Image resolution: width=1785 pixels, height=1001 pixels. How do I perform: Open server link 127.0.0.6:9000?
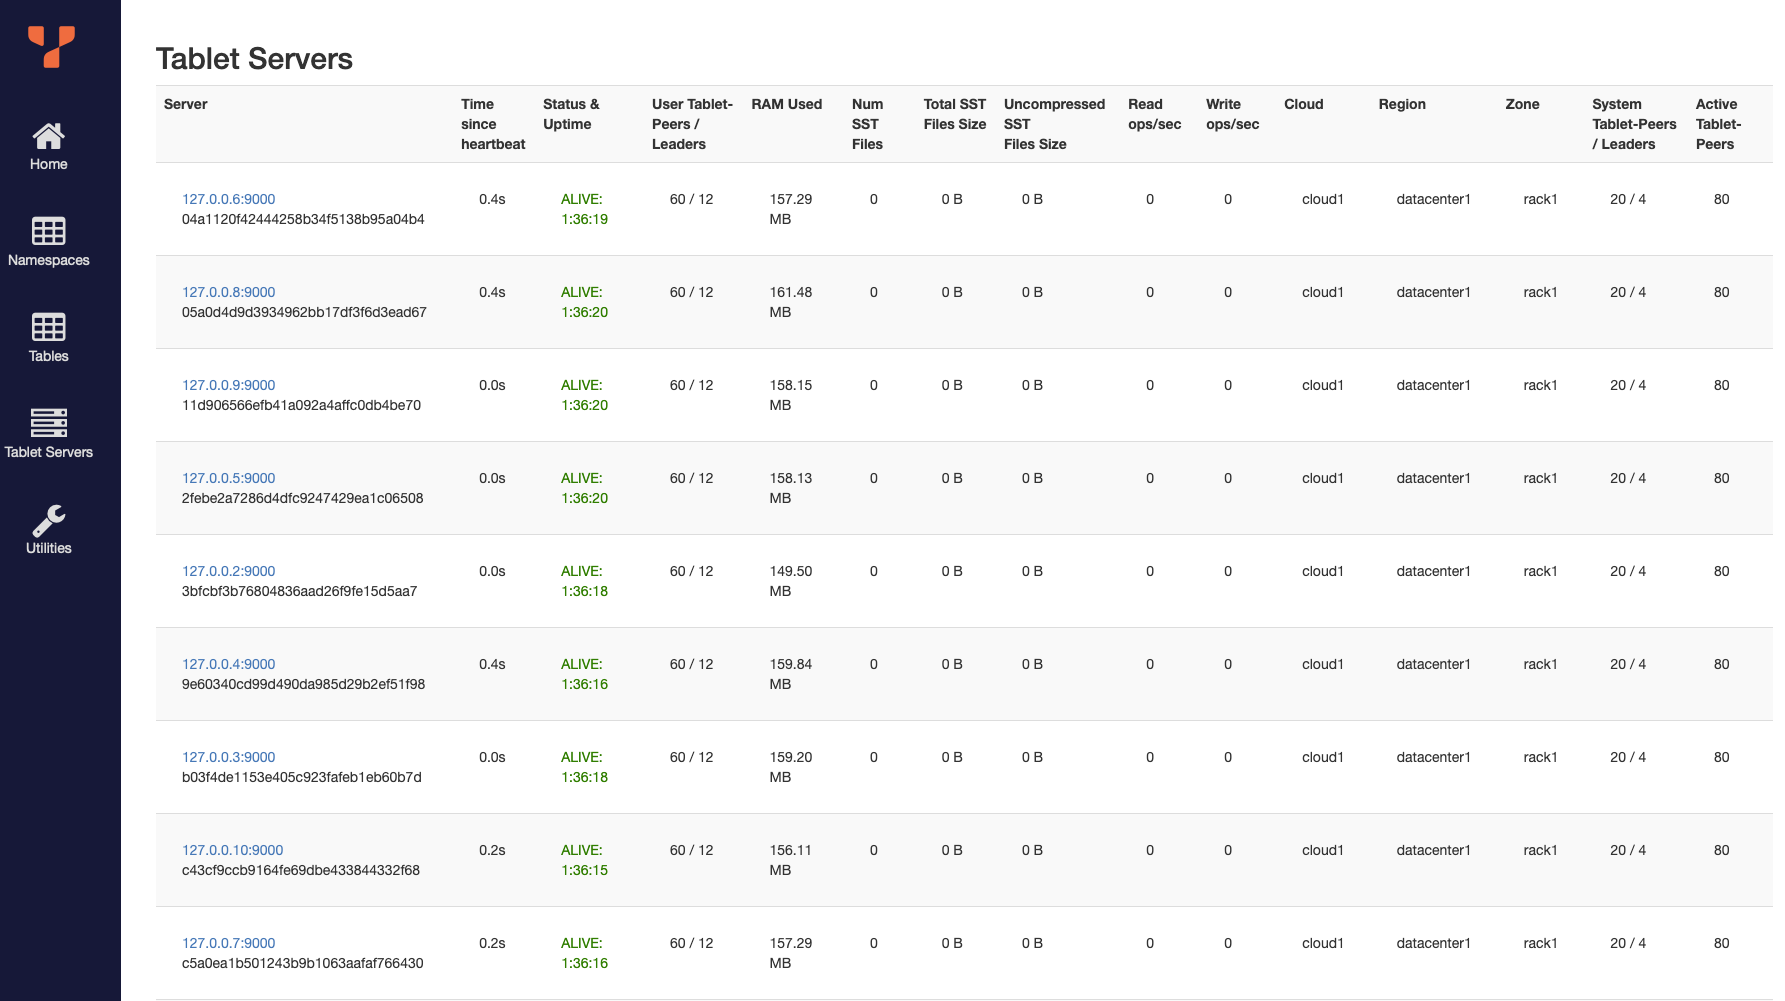click(x=228, y=199)
